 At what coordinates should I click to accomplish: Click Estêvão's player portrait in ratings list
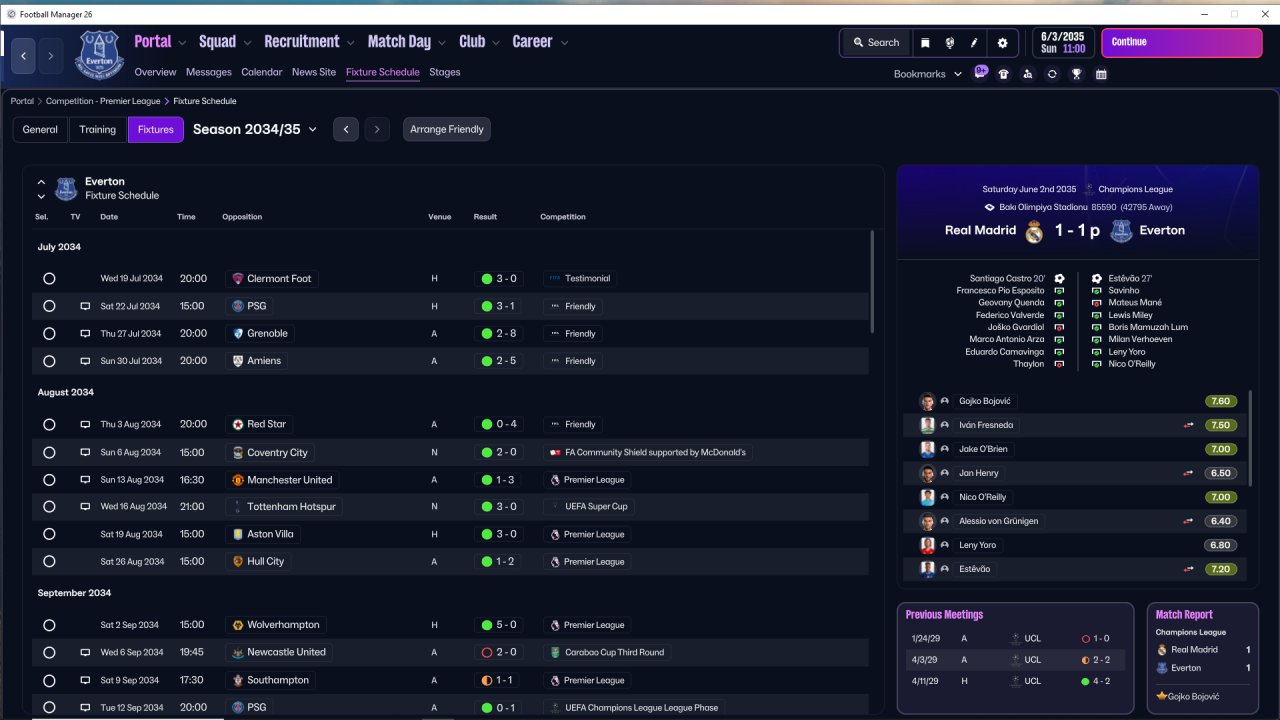point(927,569)
